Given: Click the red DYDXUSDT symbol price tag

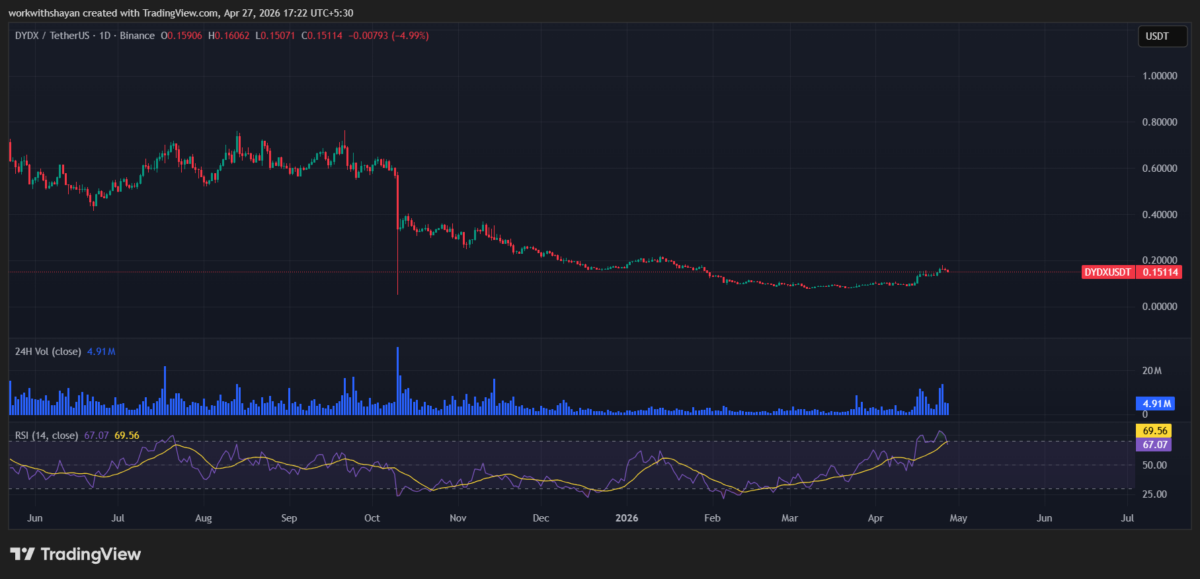Looking at the screenshot, I should pyautogui.click(x=1108, y=272).
